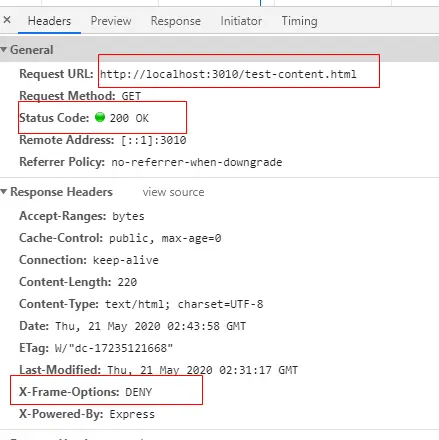This screenshot has height=440, width=439.
Task: Switch to the Headers tab
Action: tap(49, 21)
